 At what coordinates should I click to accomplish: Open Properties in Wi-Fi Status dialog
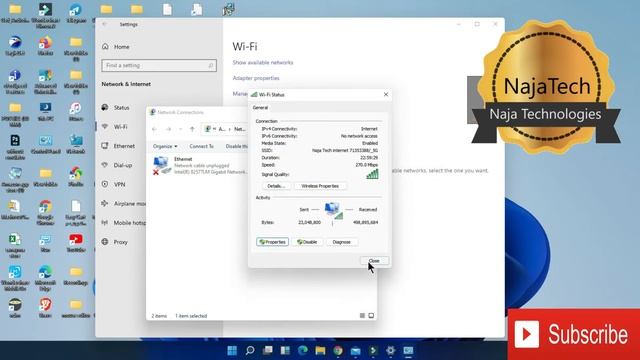pyautogui.click(x=272, y=242)
